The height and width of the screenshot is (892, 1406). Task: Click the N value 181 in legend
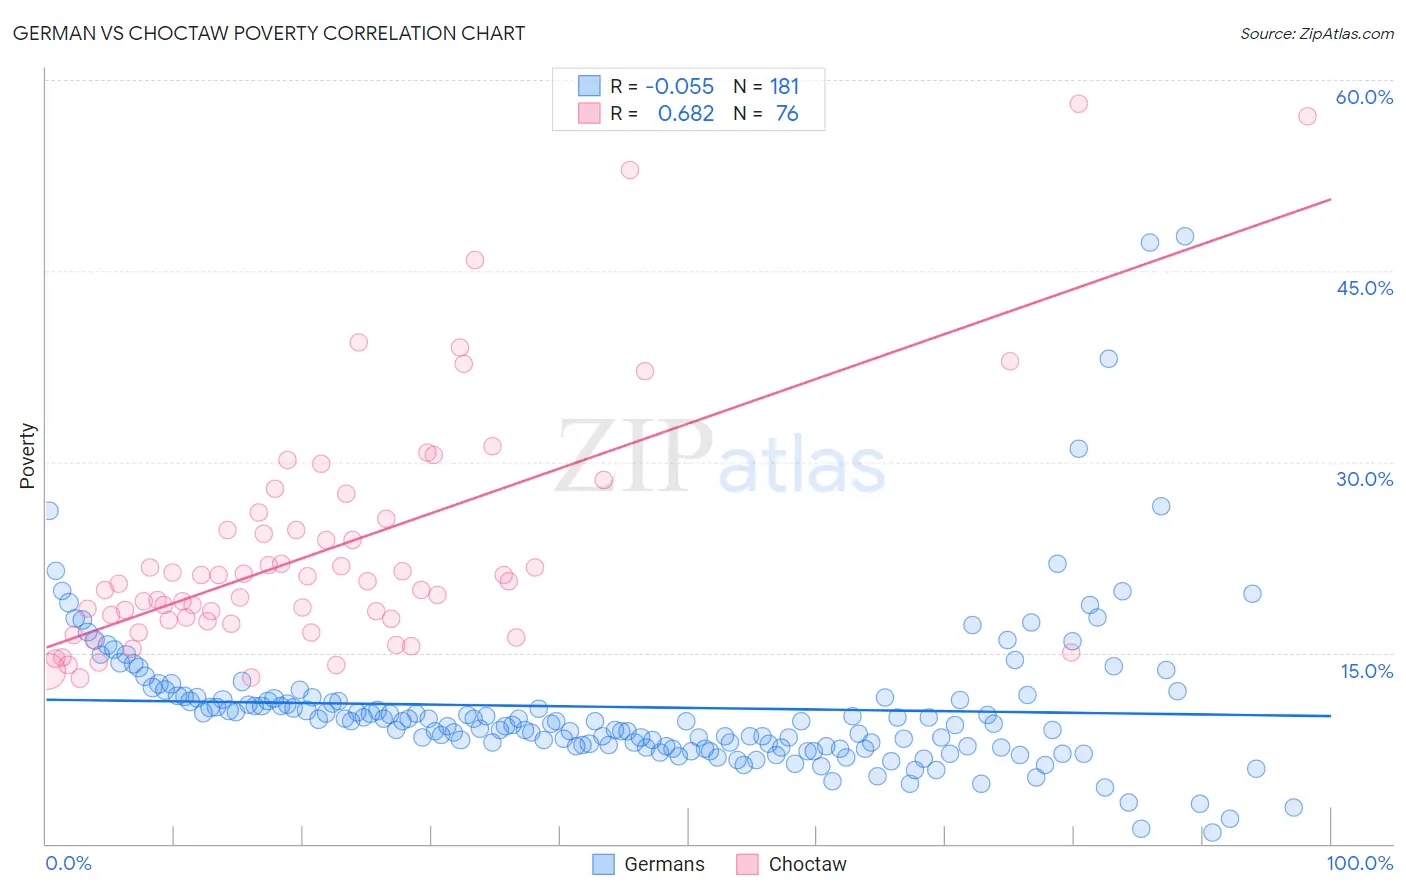784,86
